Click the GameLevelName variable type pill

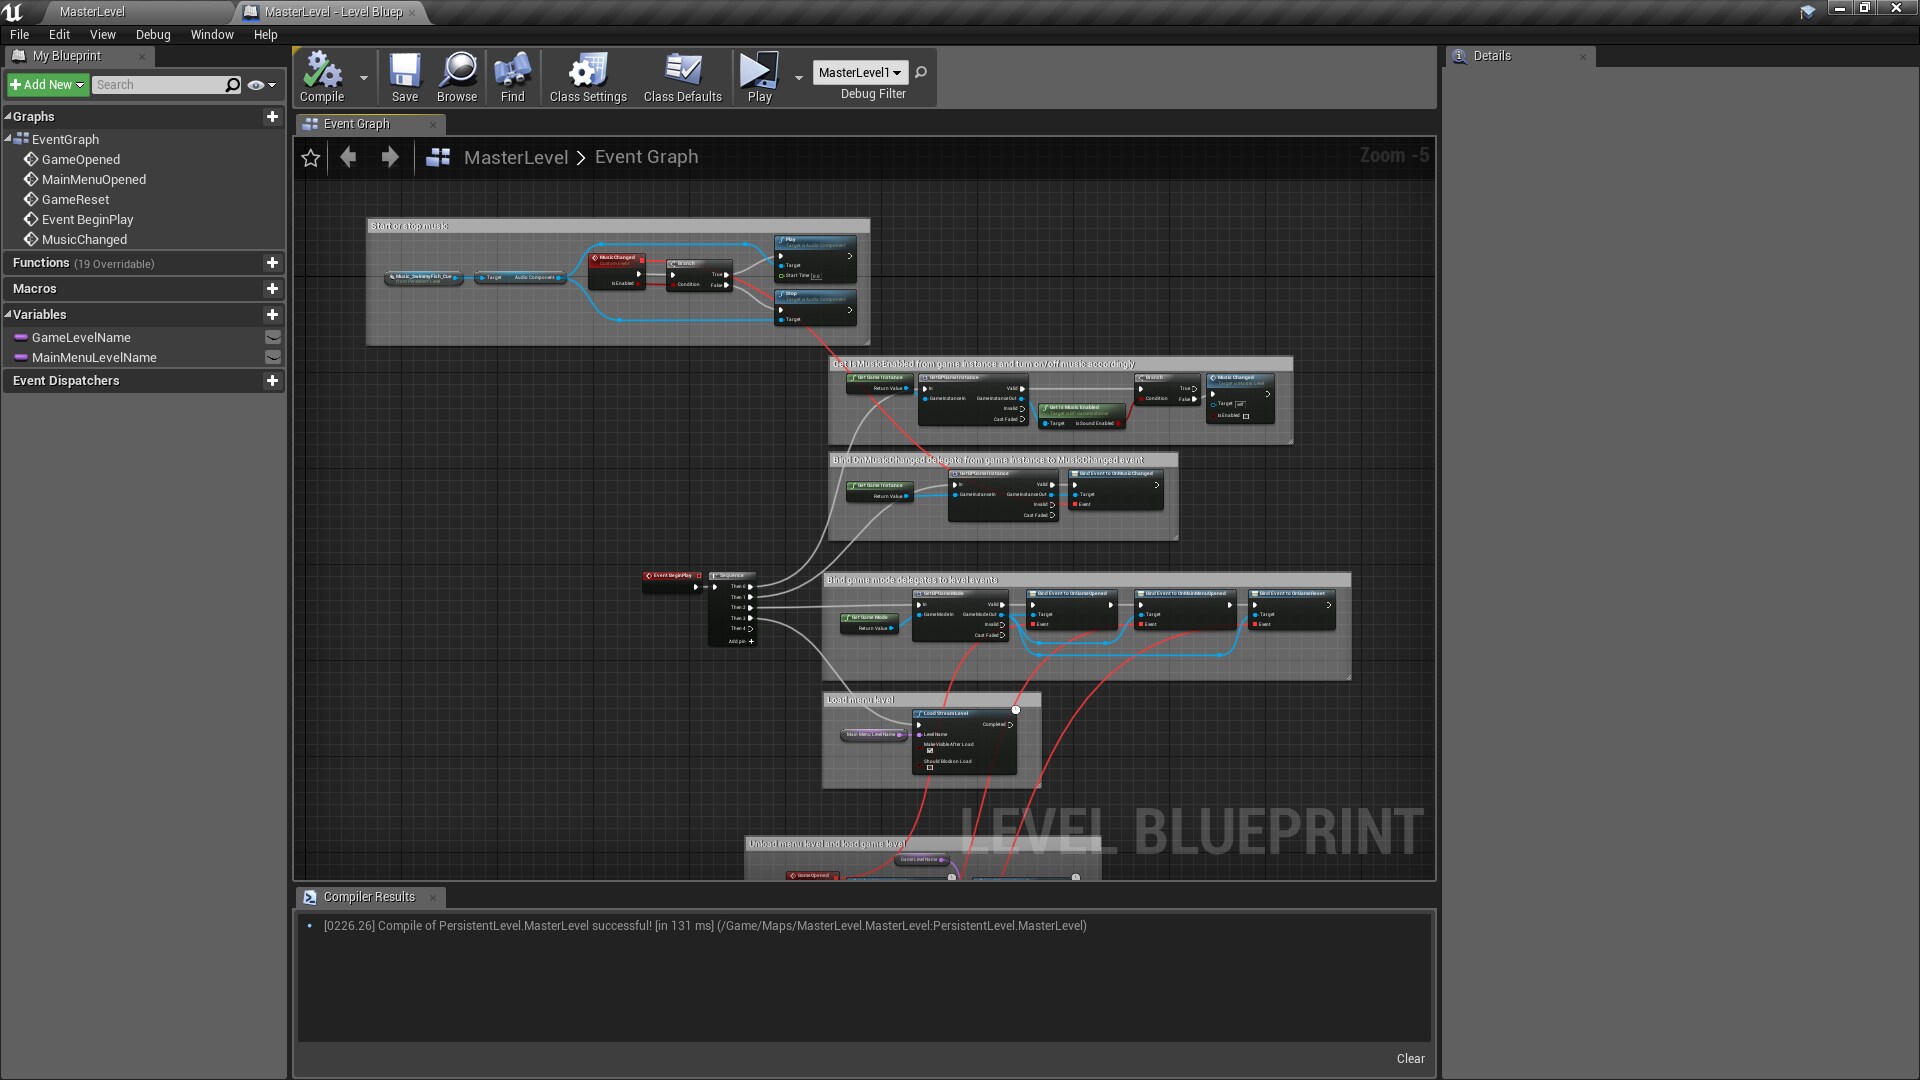click(20, 337)
